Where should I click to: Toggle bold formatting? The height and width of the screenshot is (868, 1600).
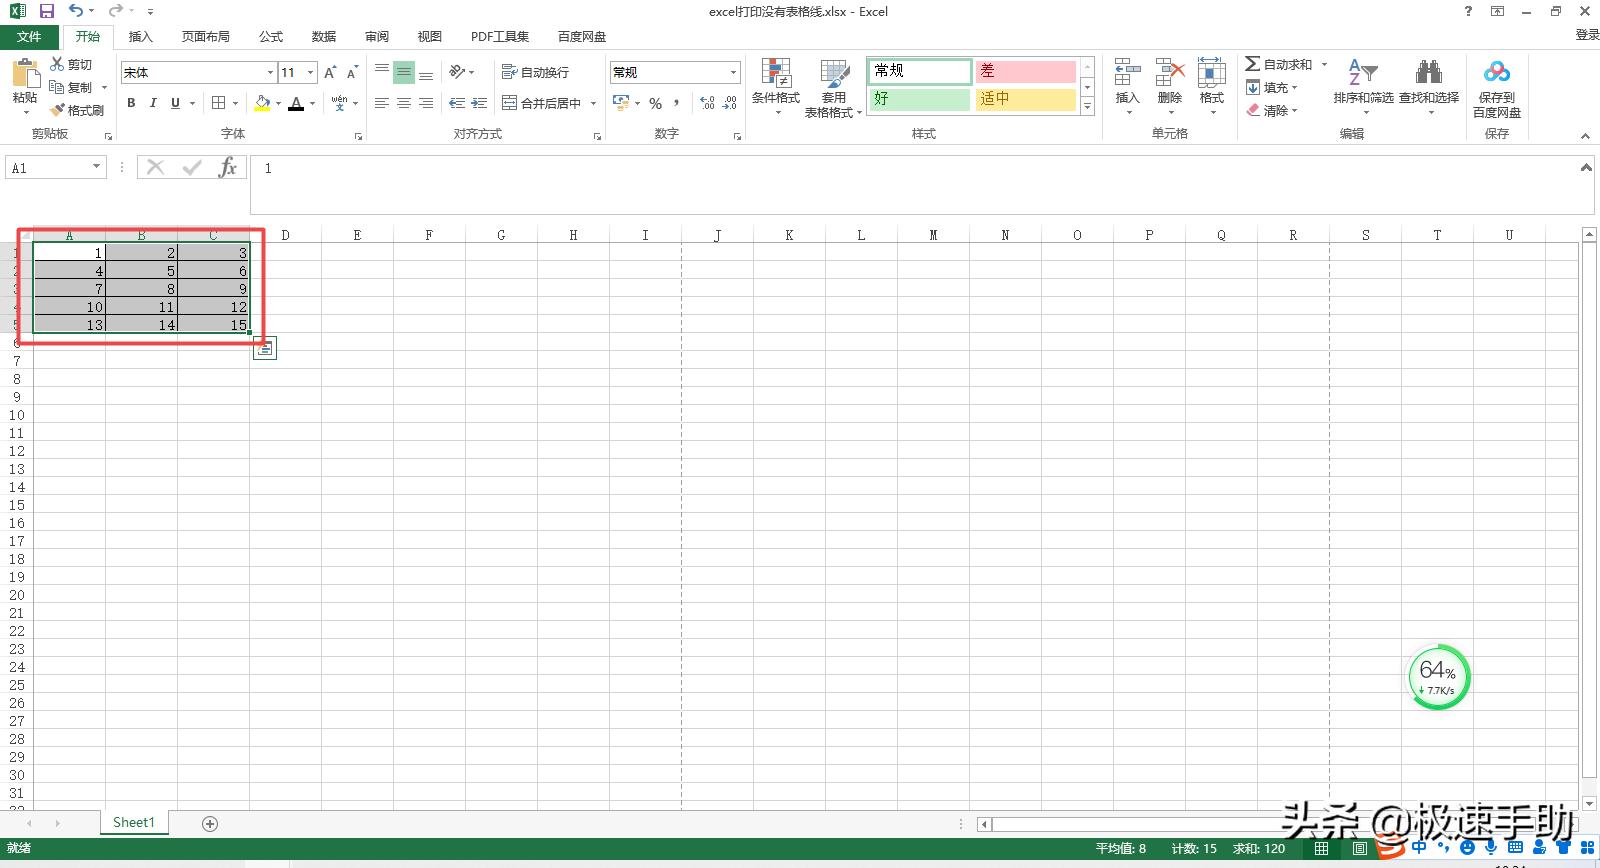(x=131, y=103)
